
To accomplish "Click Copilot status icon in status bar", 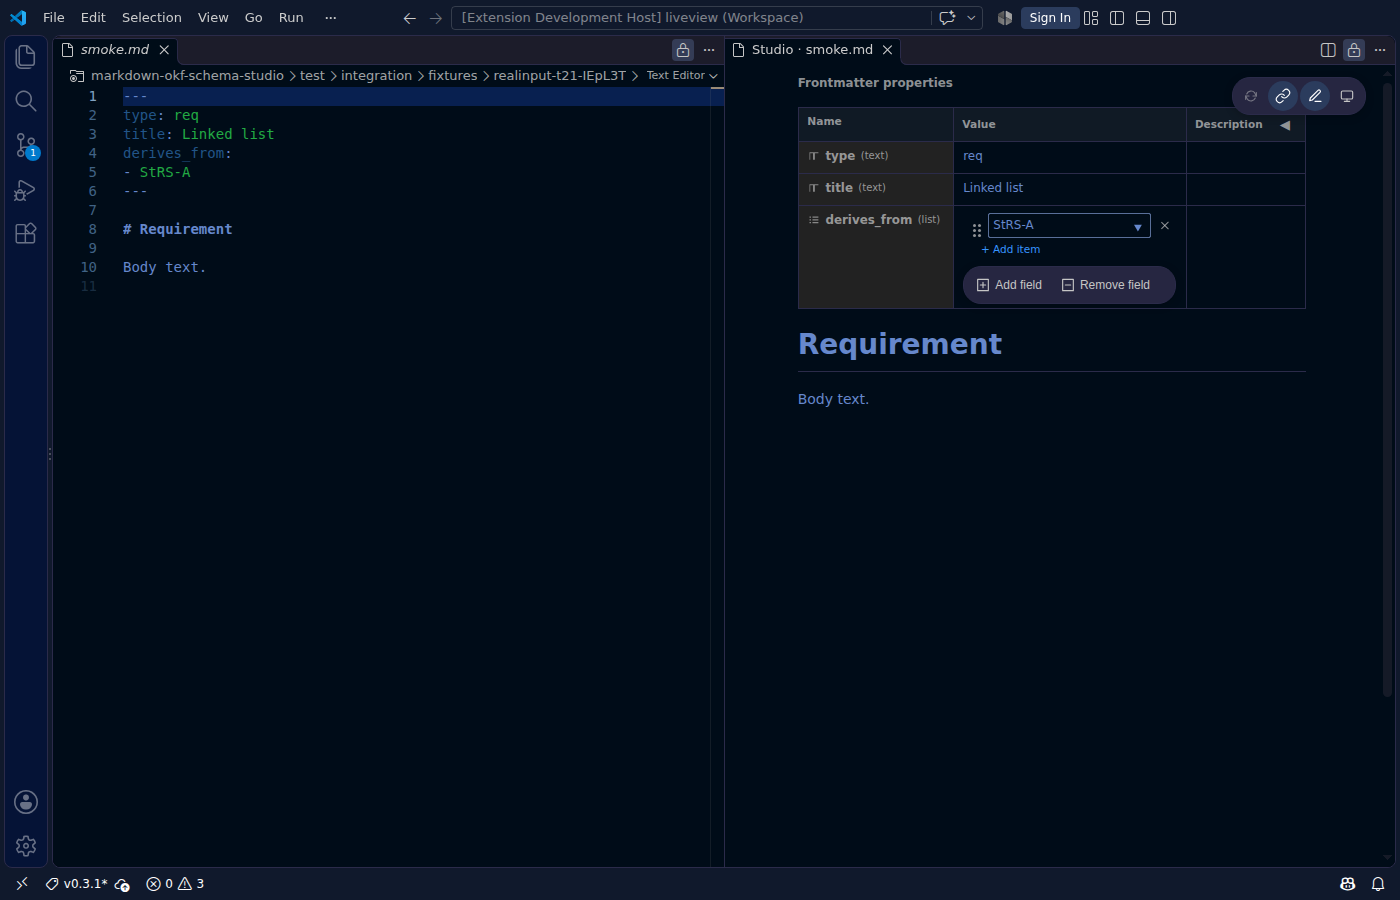I will click(1348, 884).
